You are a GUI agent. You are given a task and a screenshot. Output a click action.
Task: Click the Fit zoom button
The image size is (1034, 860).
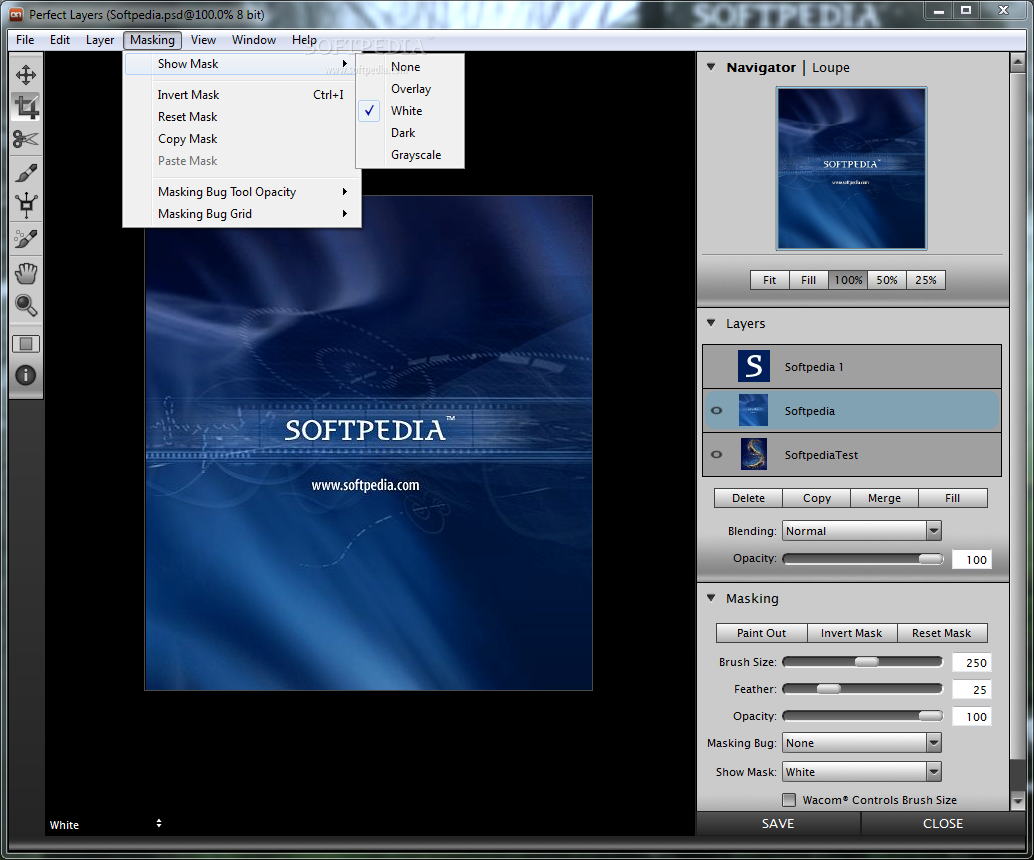(770, 280)
